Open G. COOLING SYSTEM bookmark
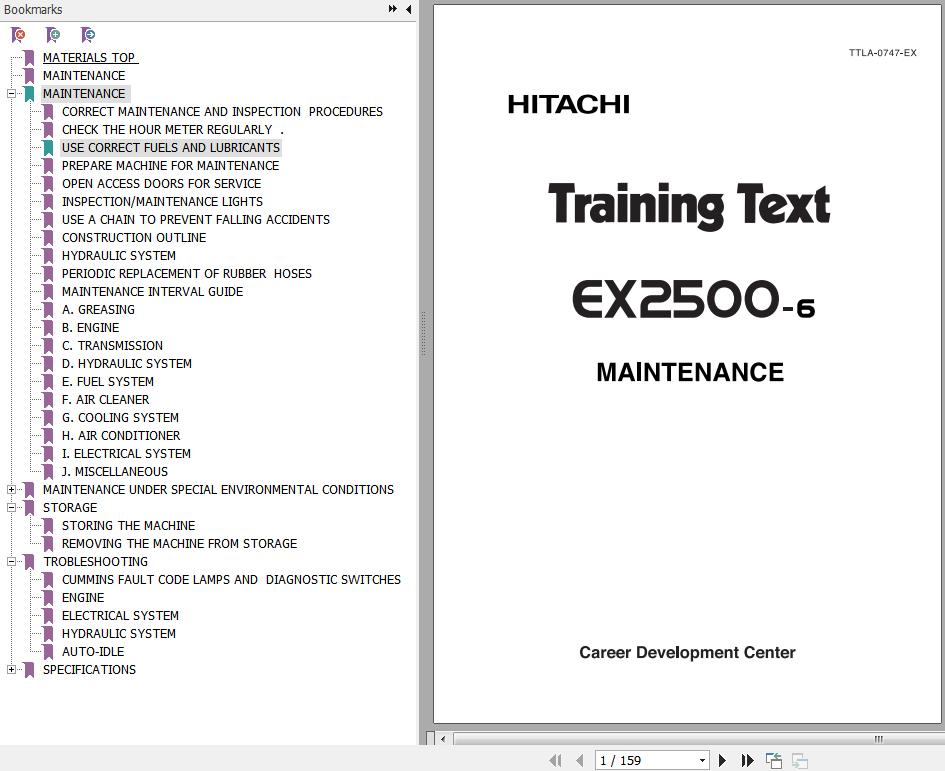Image resolution: width=945 pixels, height=771 pixels. tap(120, 418)
